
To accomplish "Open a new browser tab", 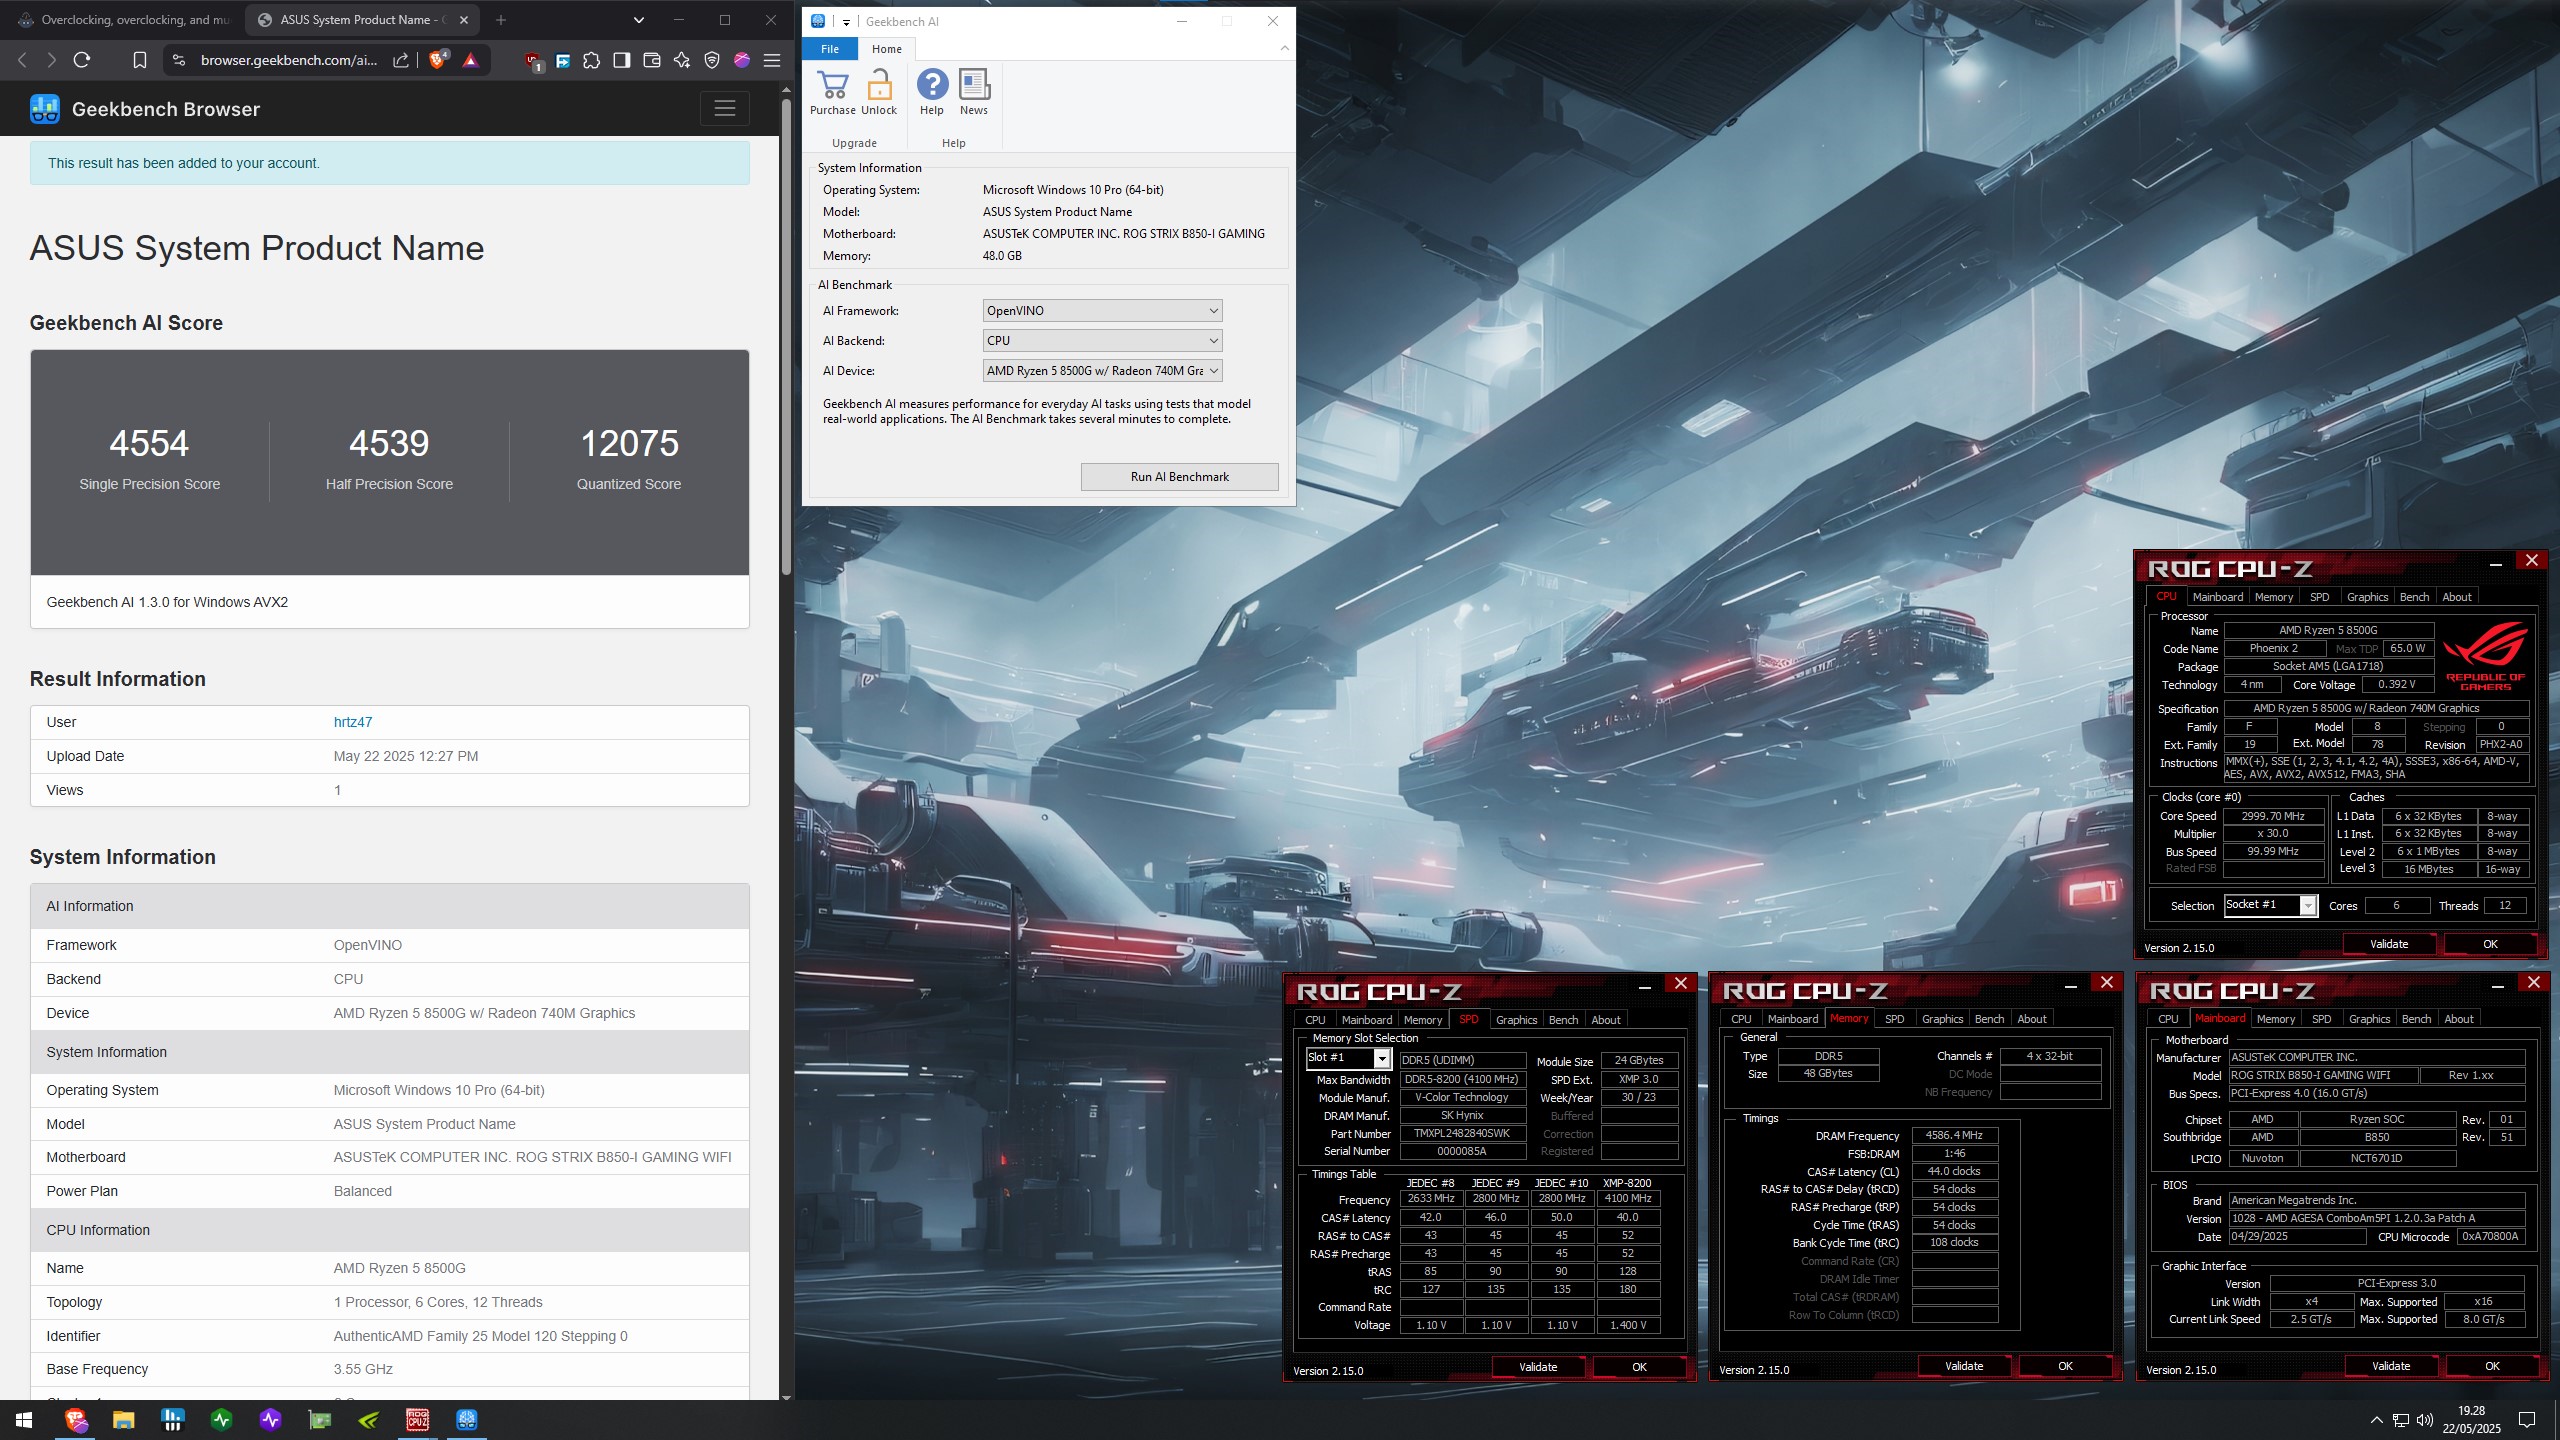I will tap(501, 20).
